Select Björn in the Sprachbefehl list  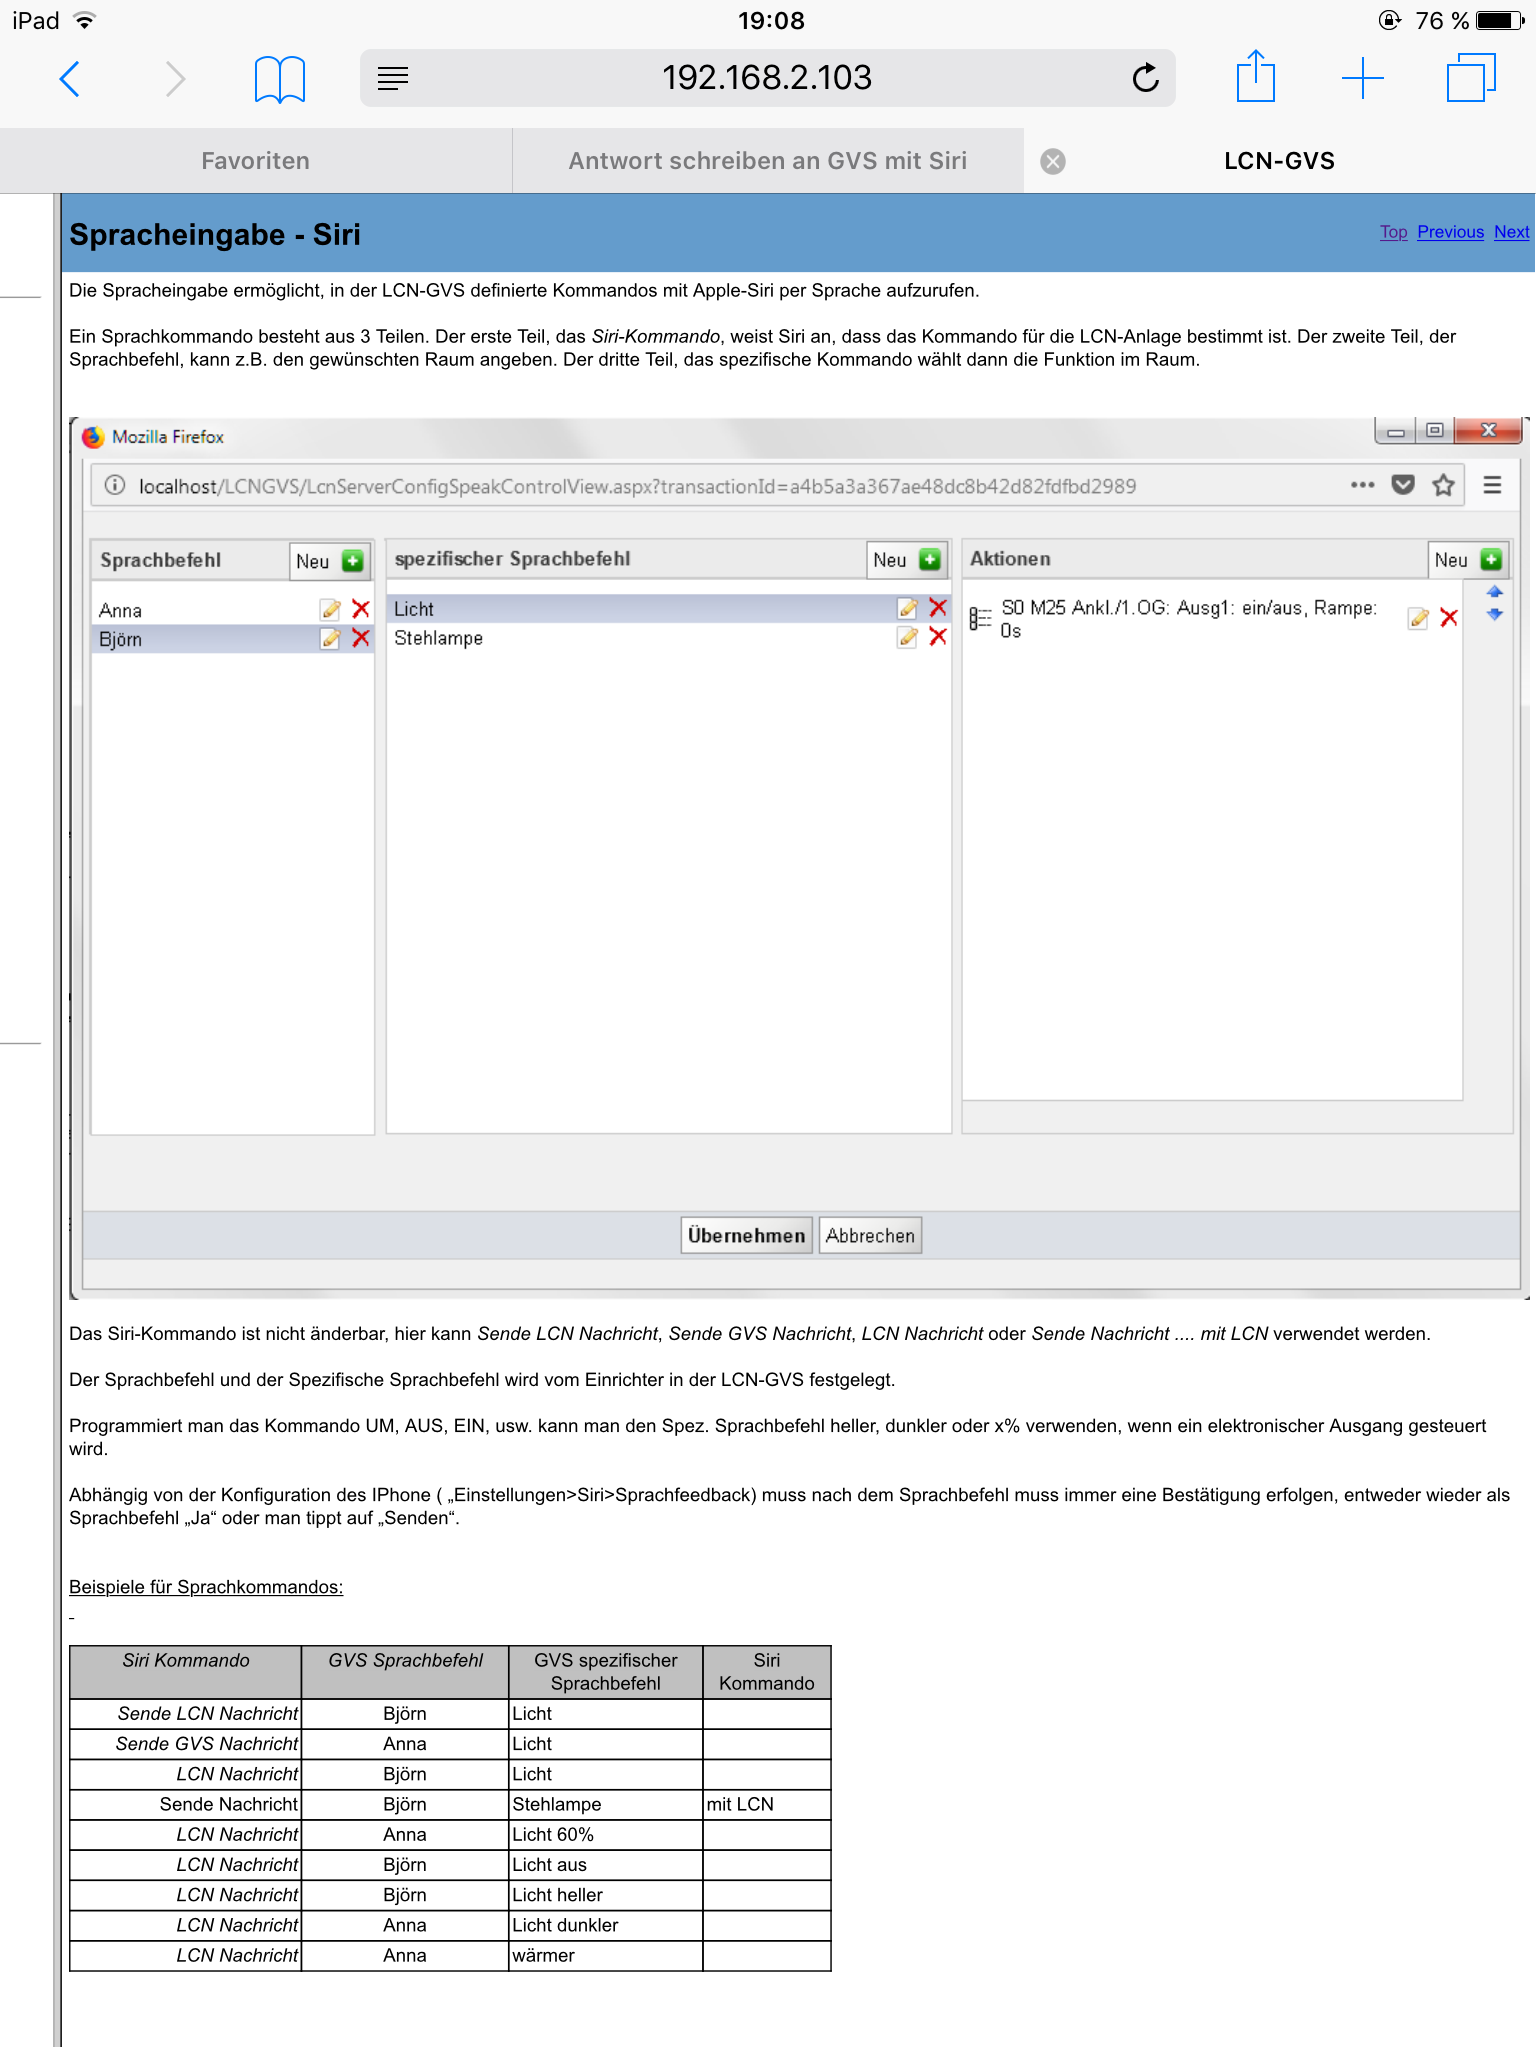tap(121, 640)
